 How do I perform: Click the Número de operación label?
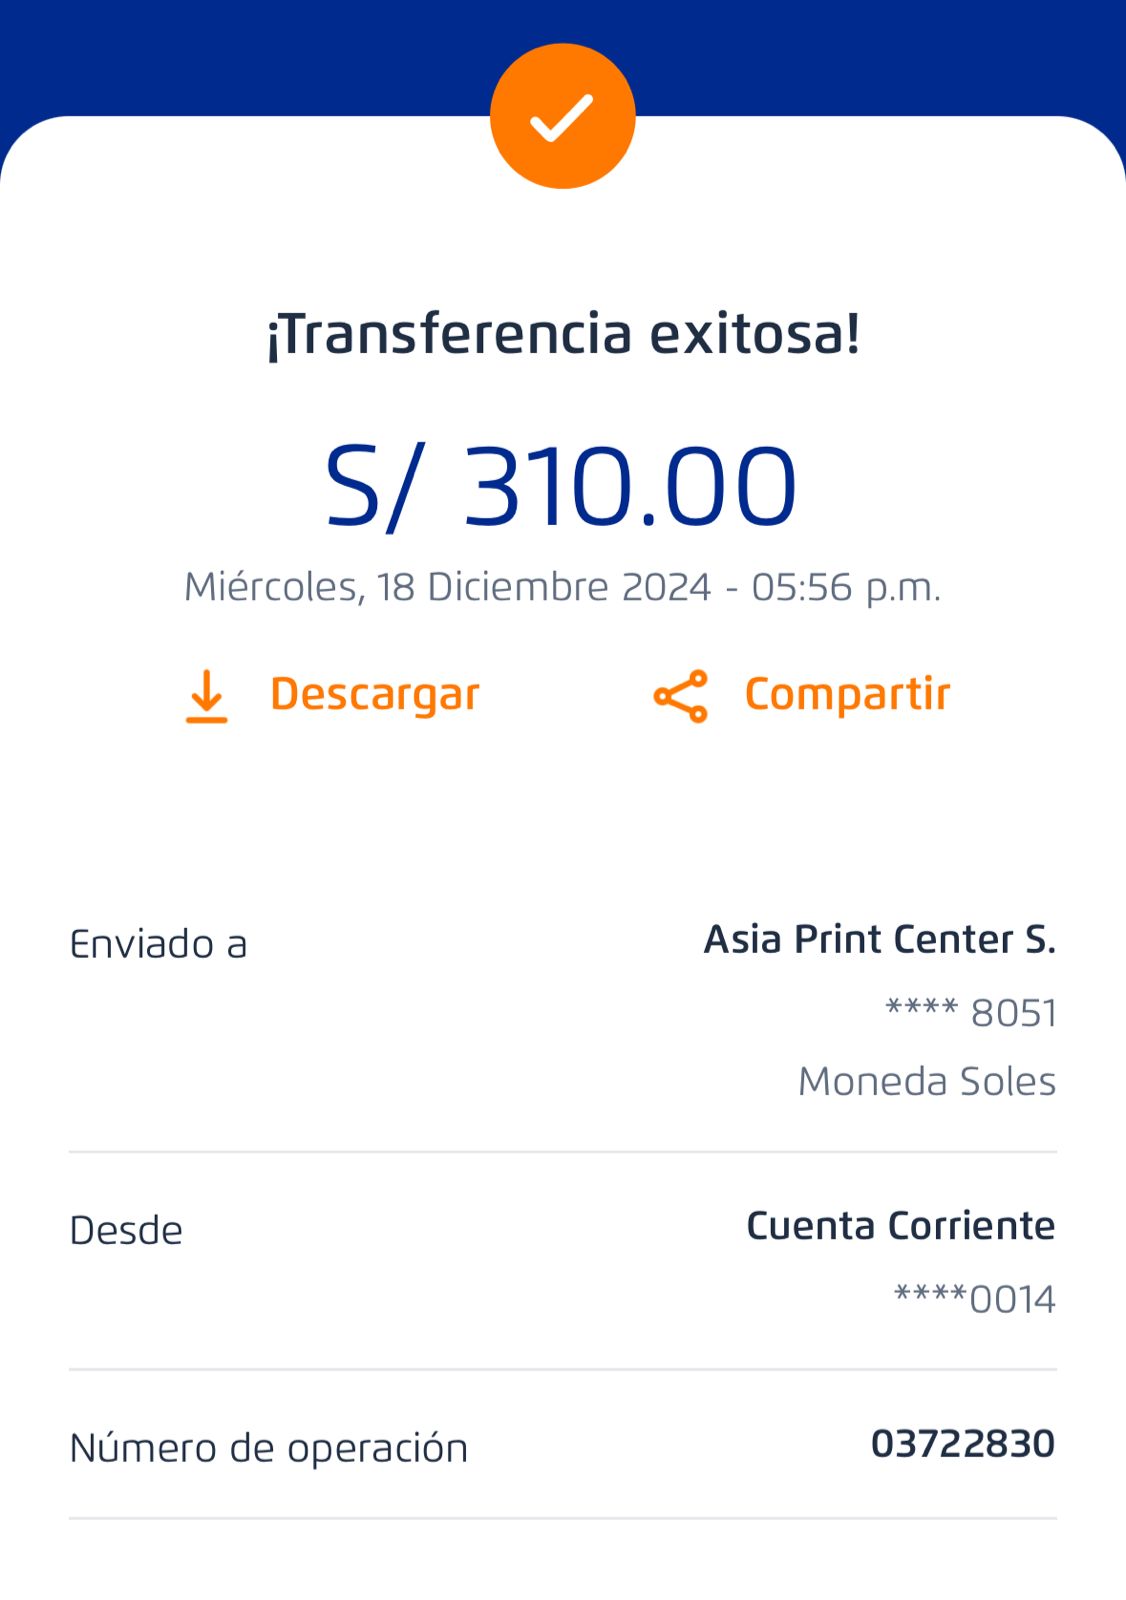click(268, 1448)
